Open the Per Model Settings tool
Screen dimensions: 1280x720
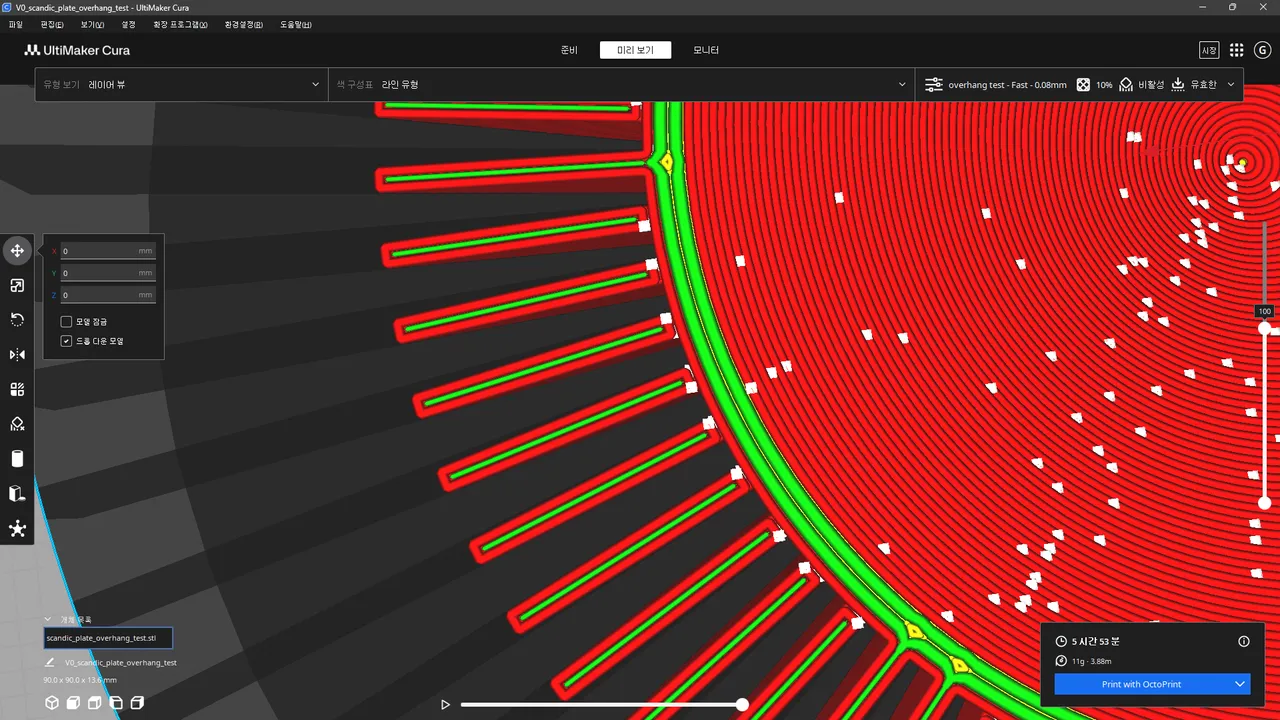coord(17,389)
